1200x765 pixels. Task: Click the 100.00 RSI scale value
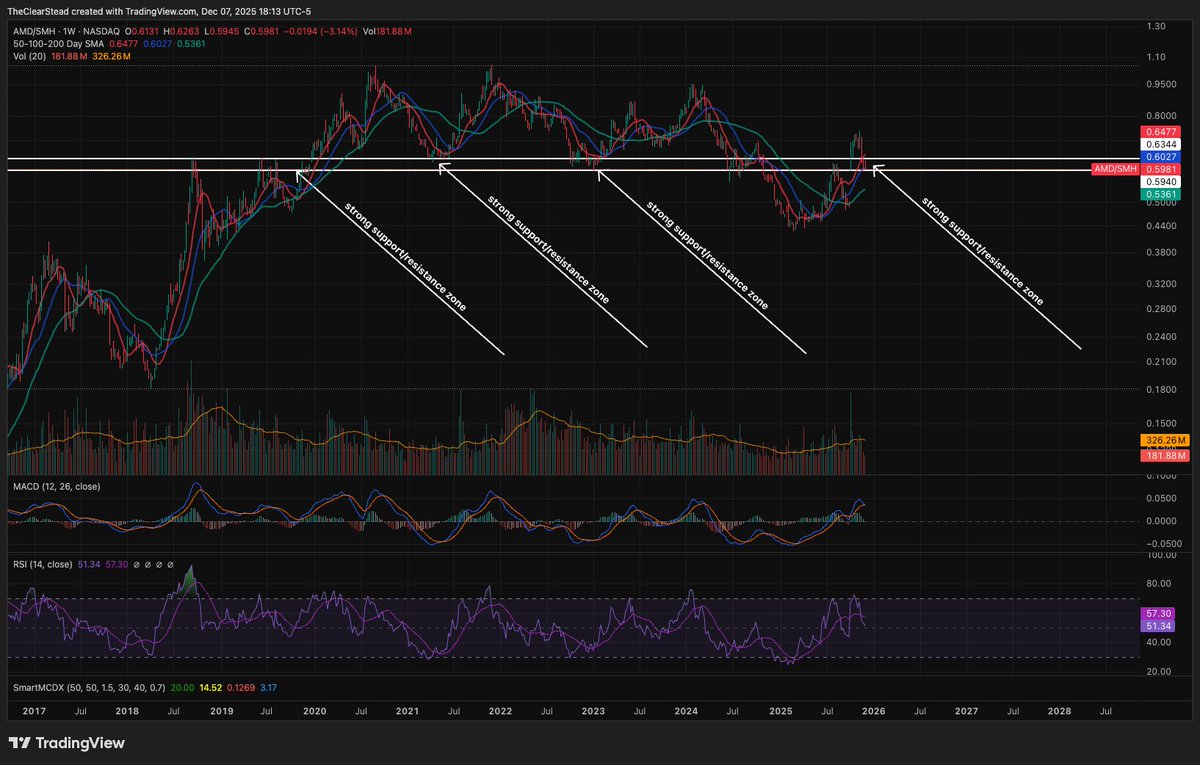pyautogui.click(x=1161, y=554)
